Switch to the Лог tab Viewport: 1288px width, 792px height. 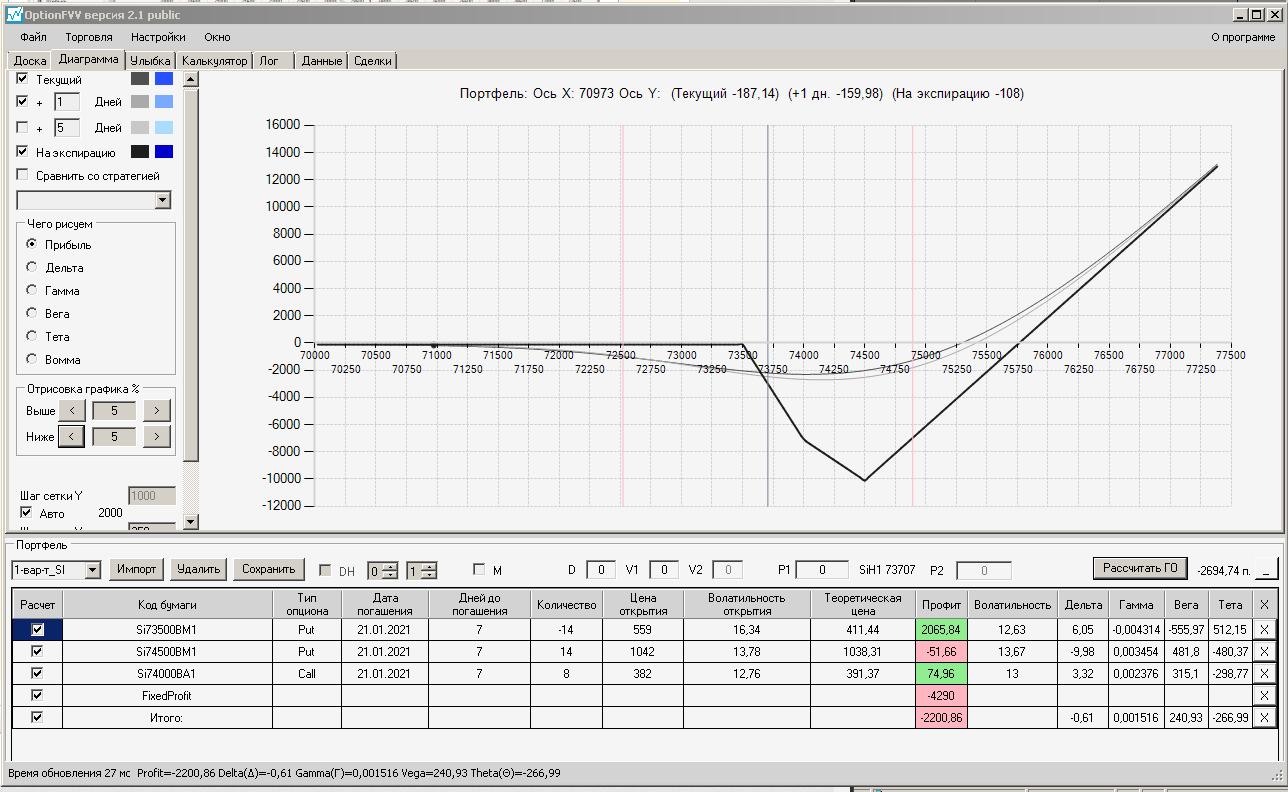(270, 61)
